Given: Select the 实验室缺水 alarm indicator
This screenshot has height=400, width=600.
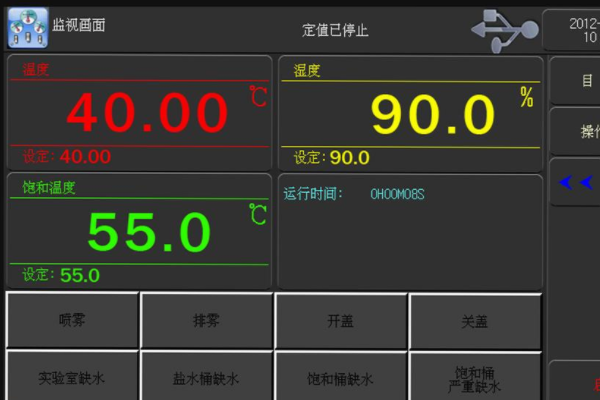Looking at the screenshot, I should point(72,379).
